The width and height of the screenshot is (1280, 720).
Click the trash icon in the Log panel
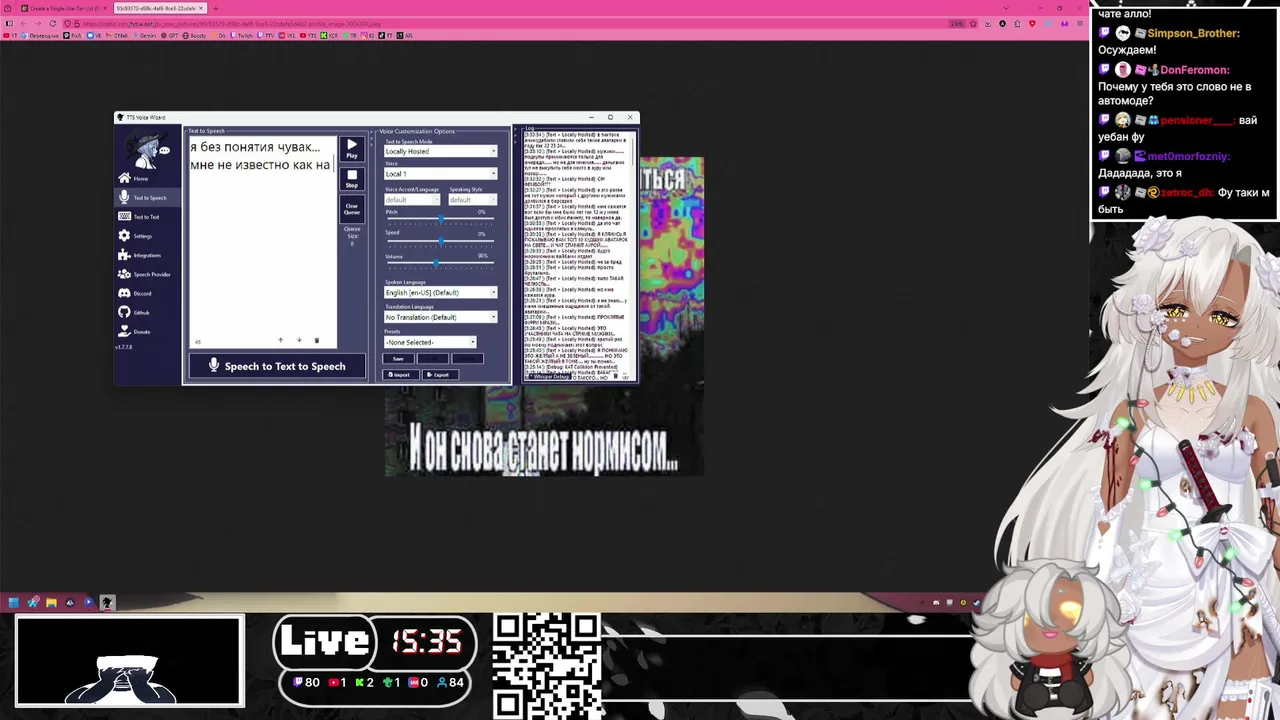615,376
